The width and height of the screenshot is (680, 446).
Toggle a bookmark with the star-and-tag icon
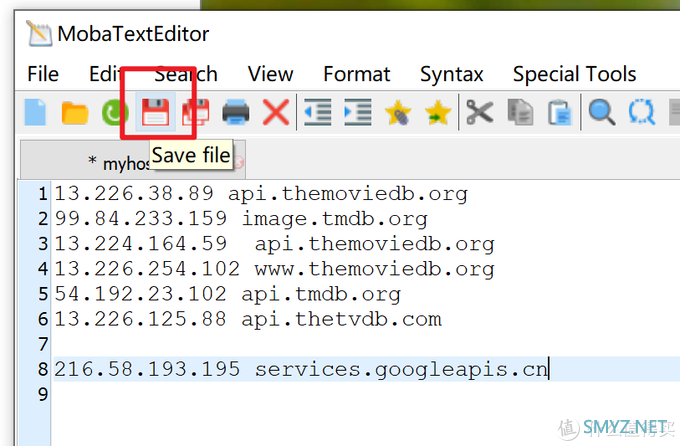click(x=398, y=112)
